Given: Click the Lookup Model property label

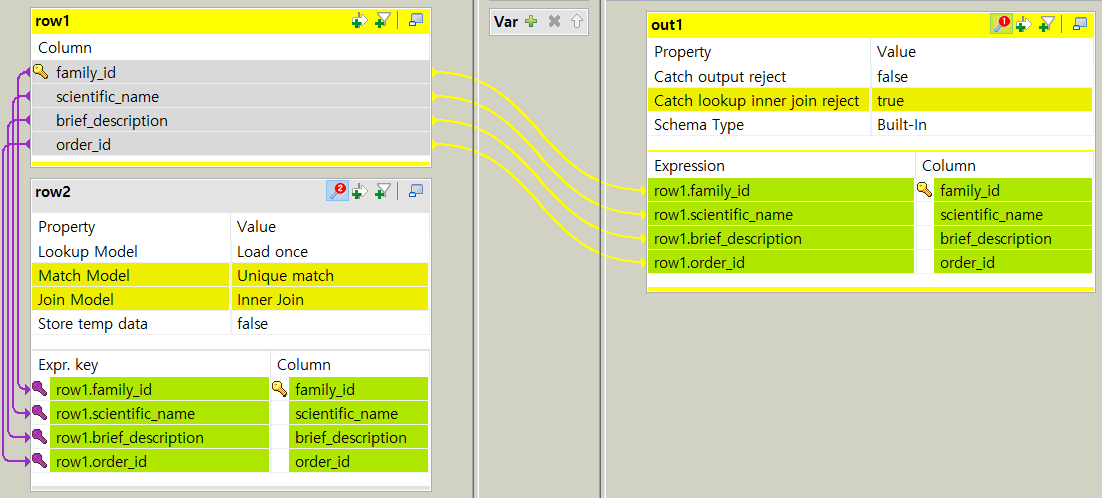Looking at the screenshot, I should coord(88,251).
